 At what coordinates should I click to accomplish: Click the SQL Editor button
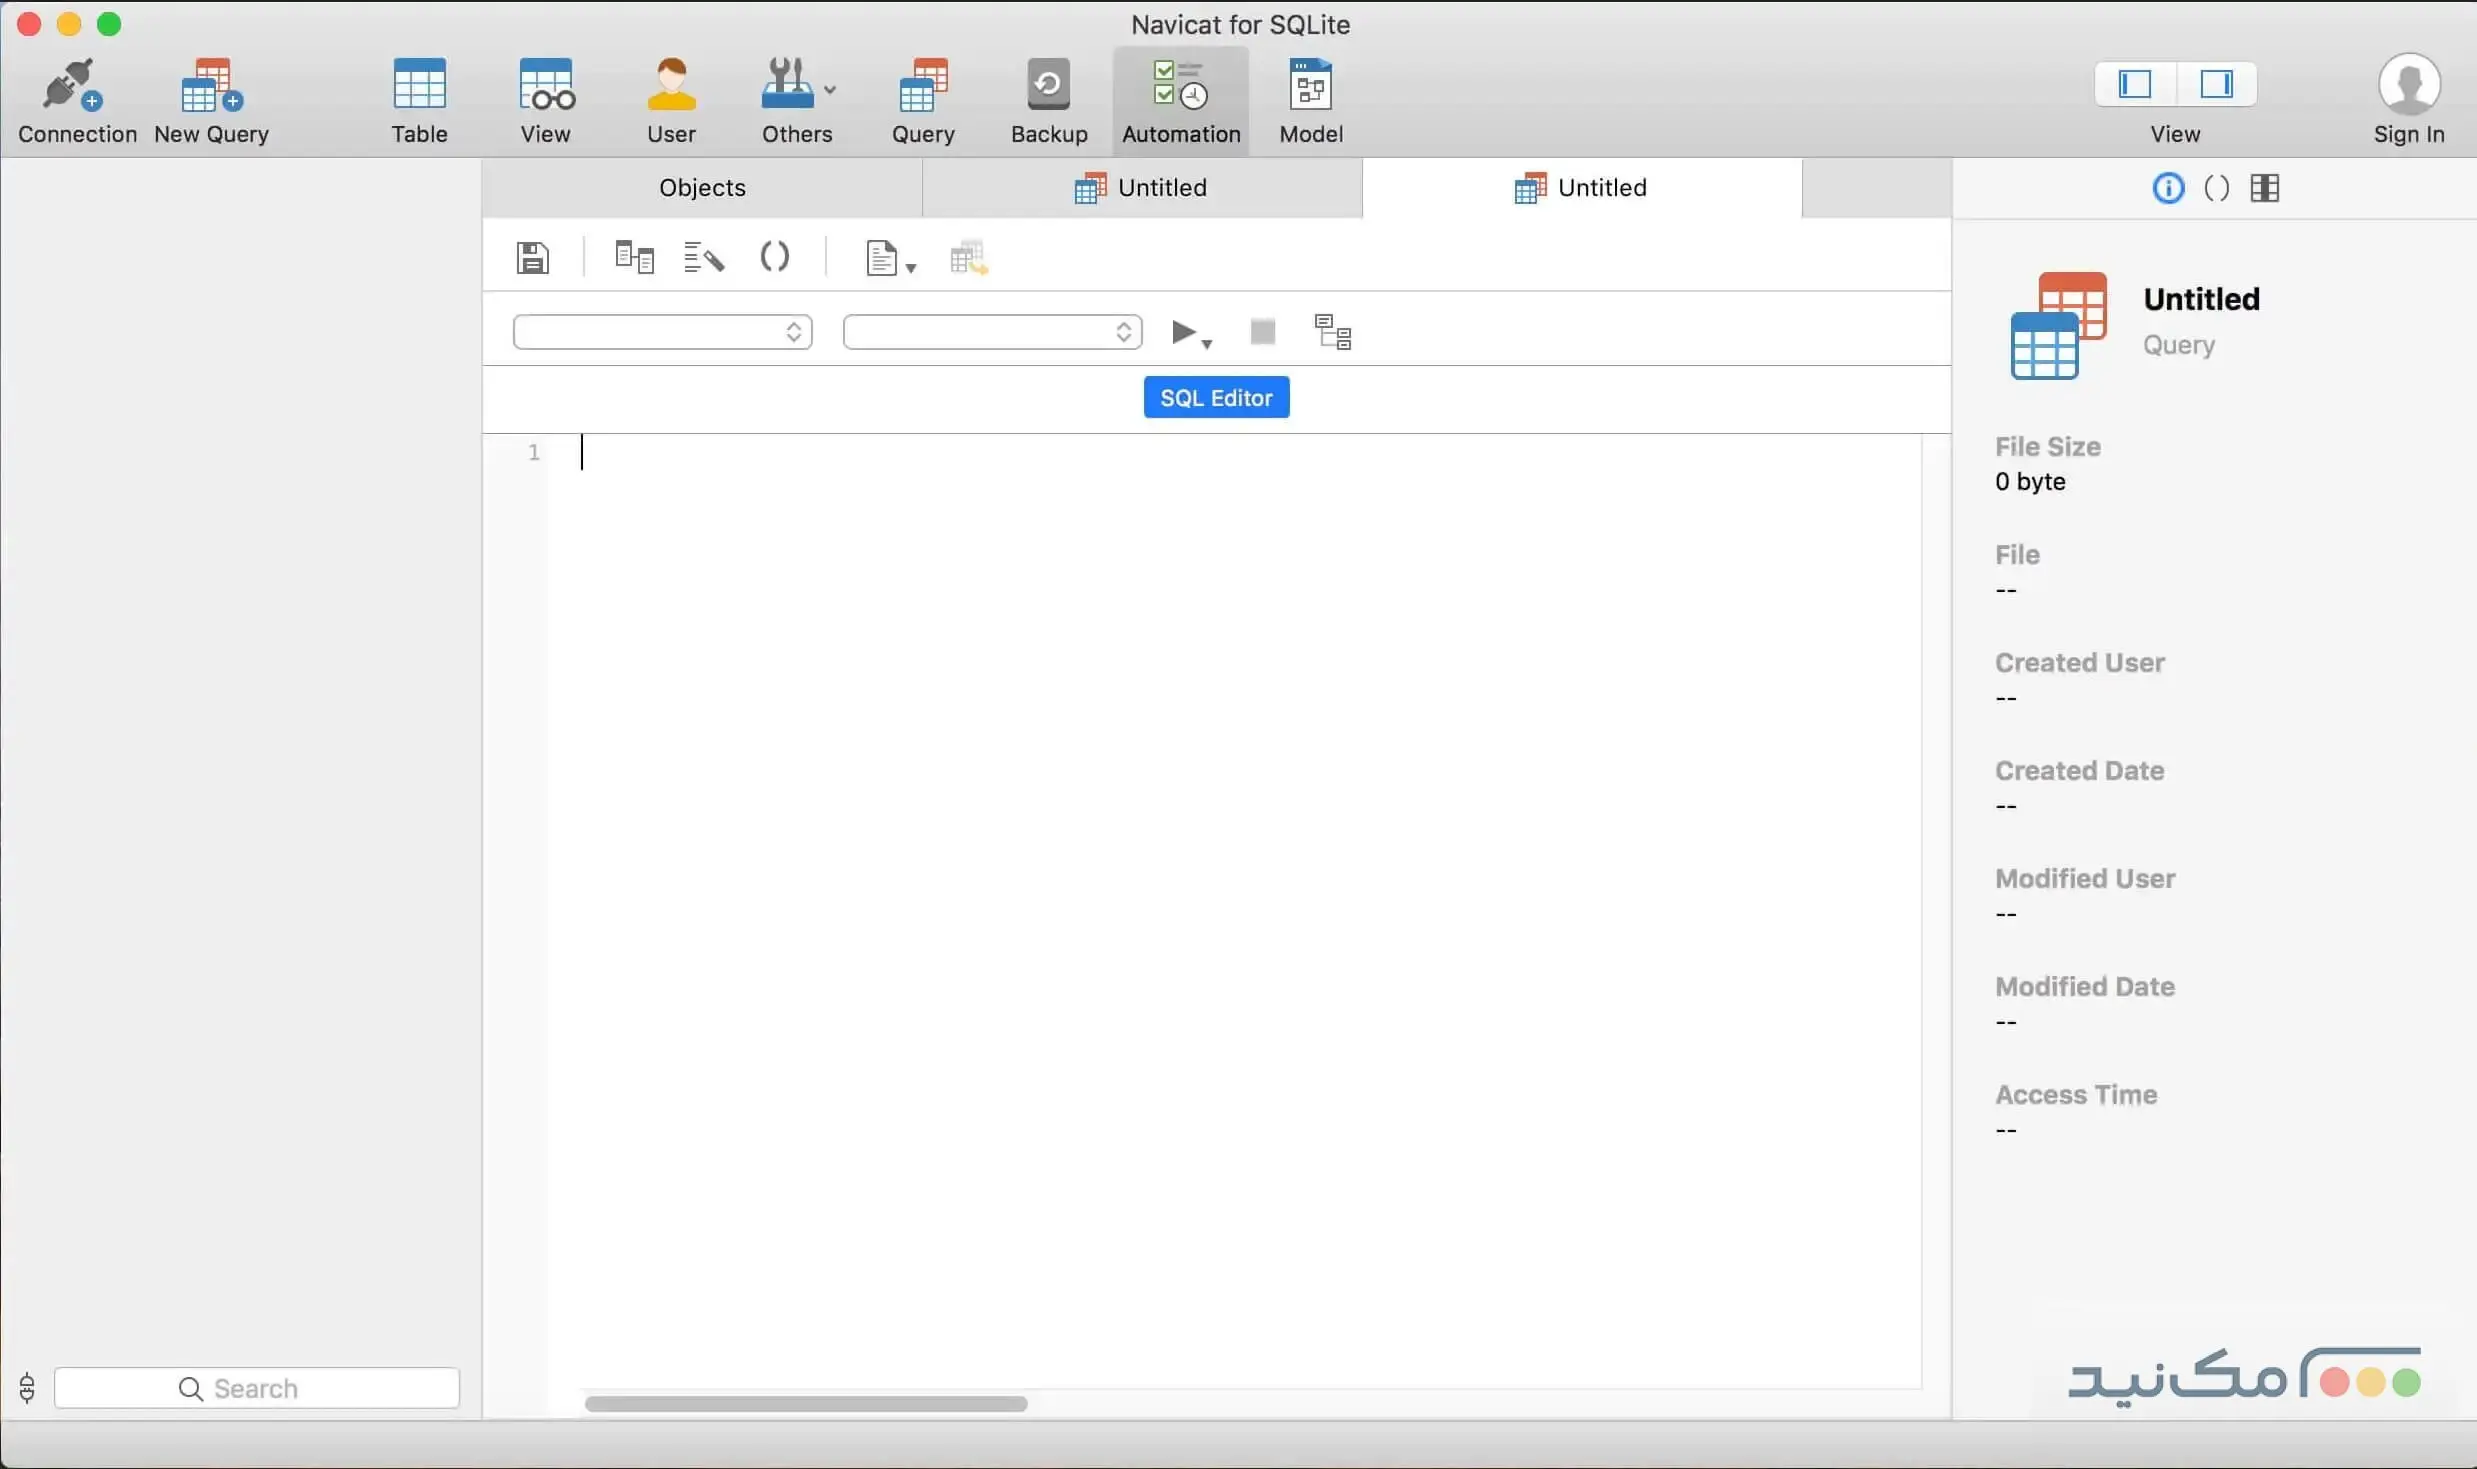[1215, 397]
